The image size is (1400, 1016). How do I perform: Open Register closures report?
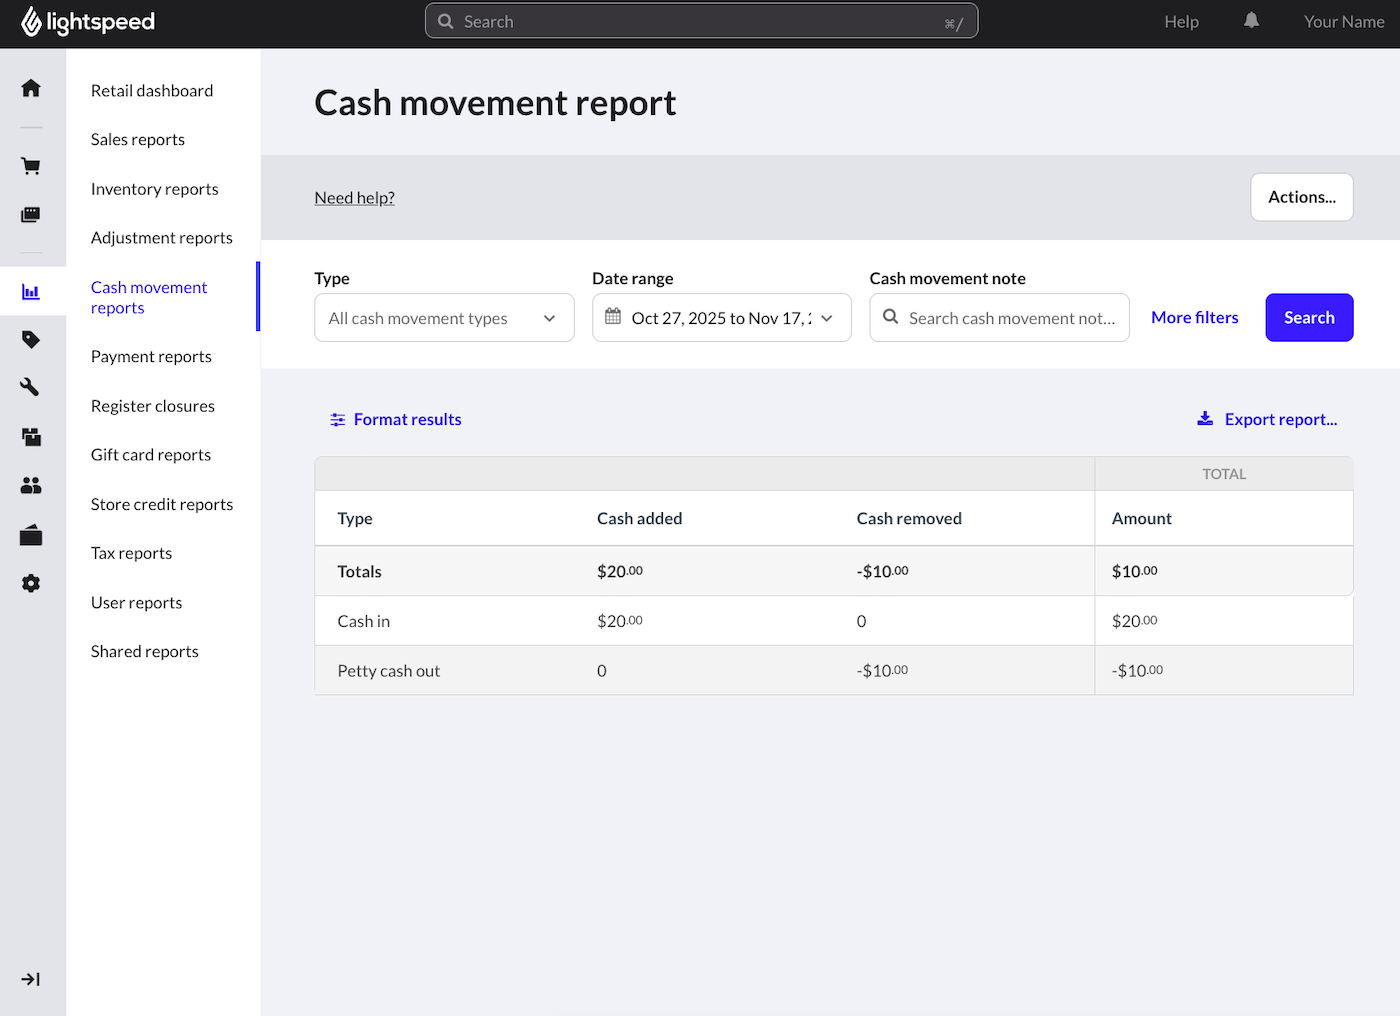click(152, 405)
